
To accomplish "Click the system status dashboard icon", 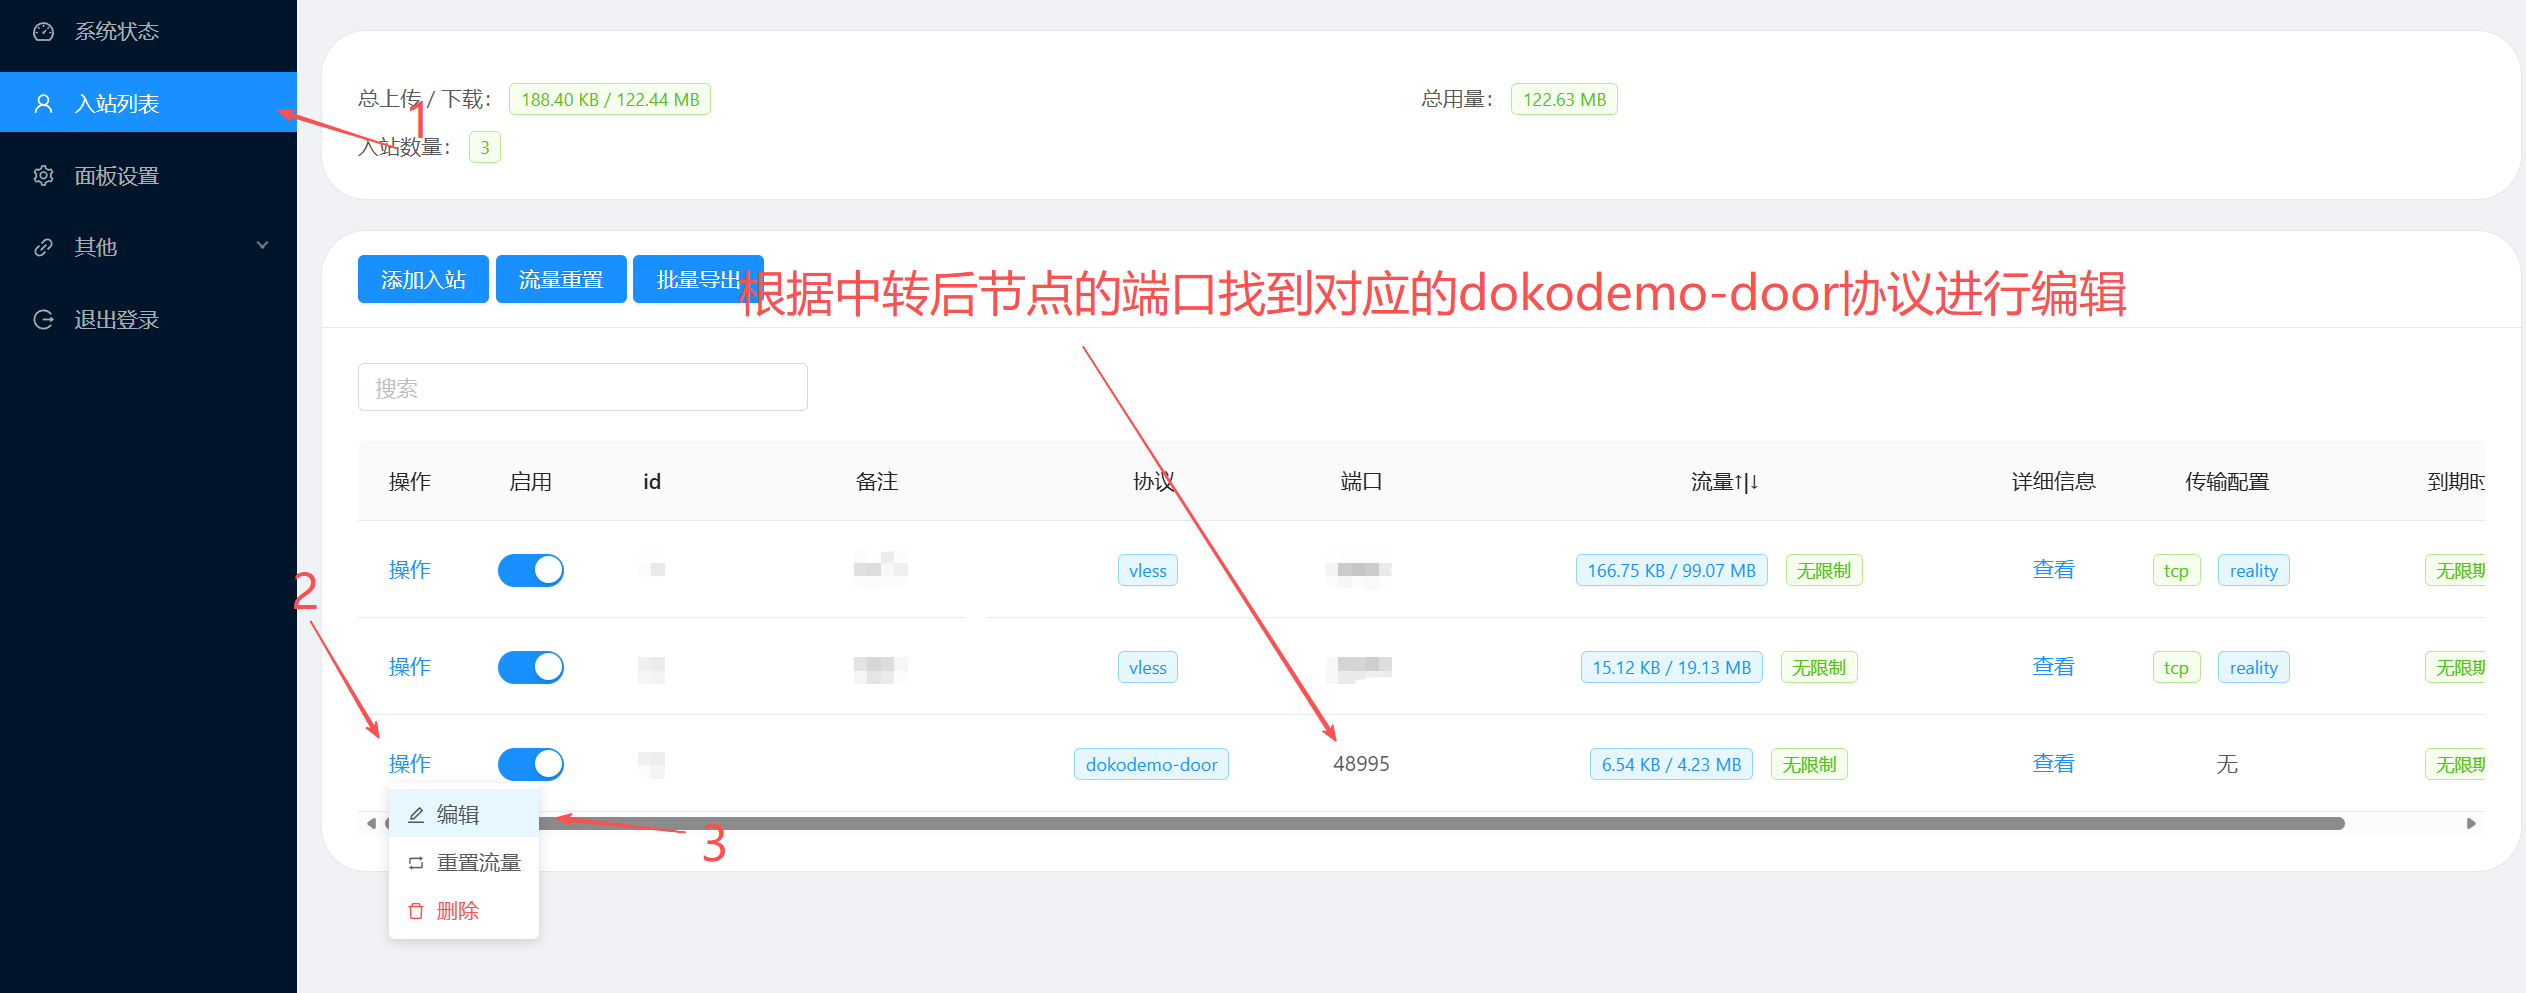I will pyautogui.click(x=43, y=32).
